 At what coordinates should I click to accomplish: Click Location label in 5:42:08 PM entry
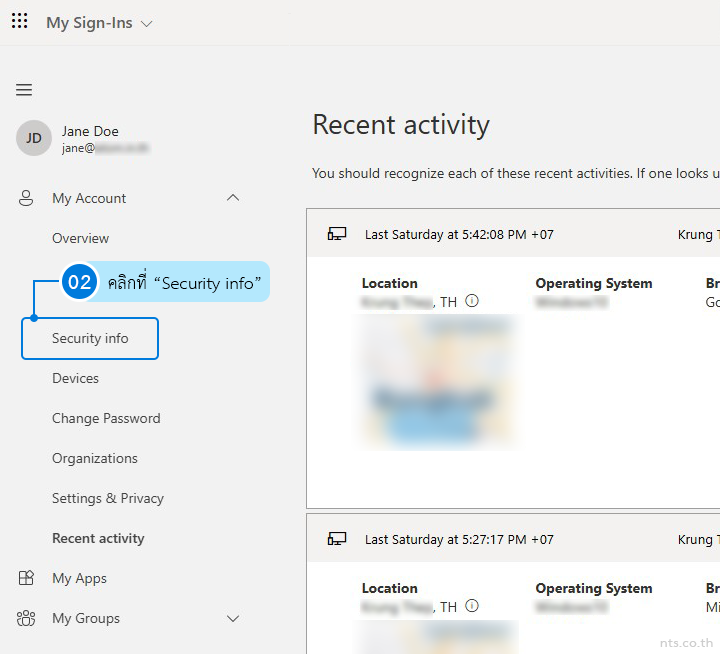tap(389, 283)
